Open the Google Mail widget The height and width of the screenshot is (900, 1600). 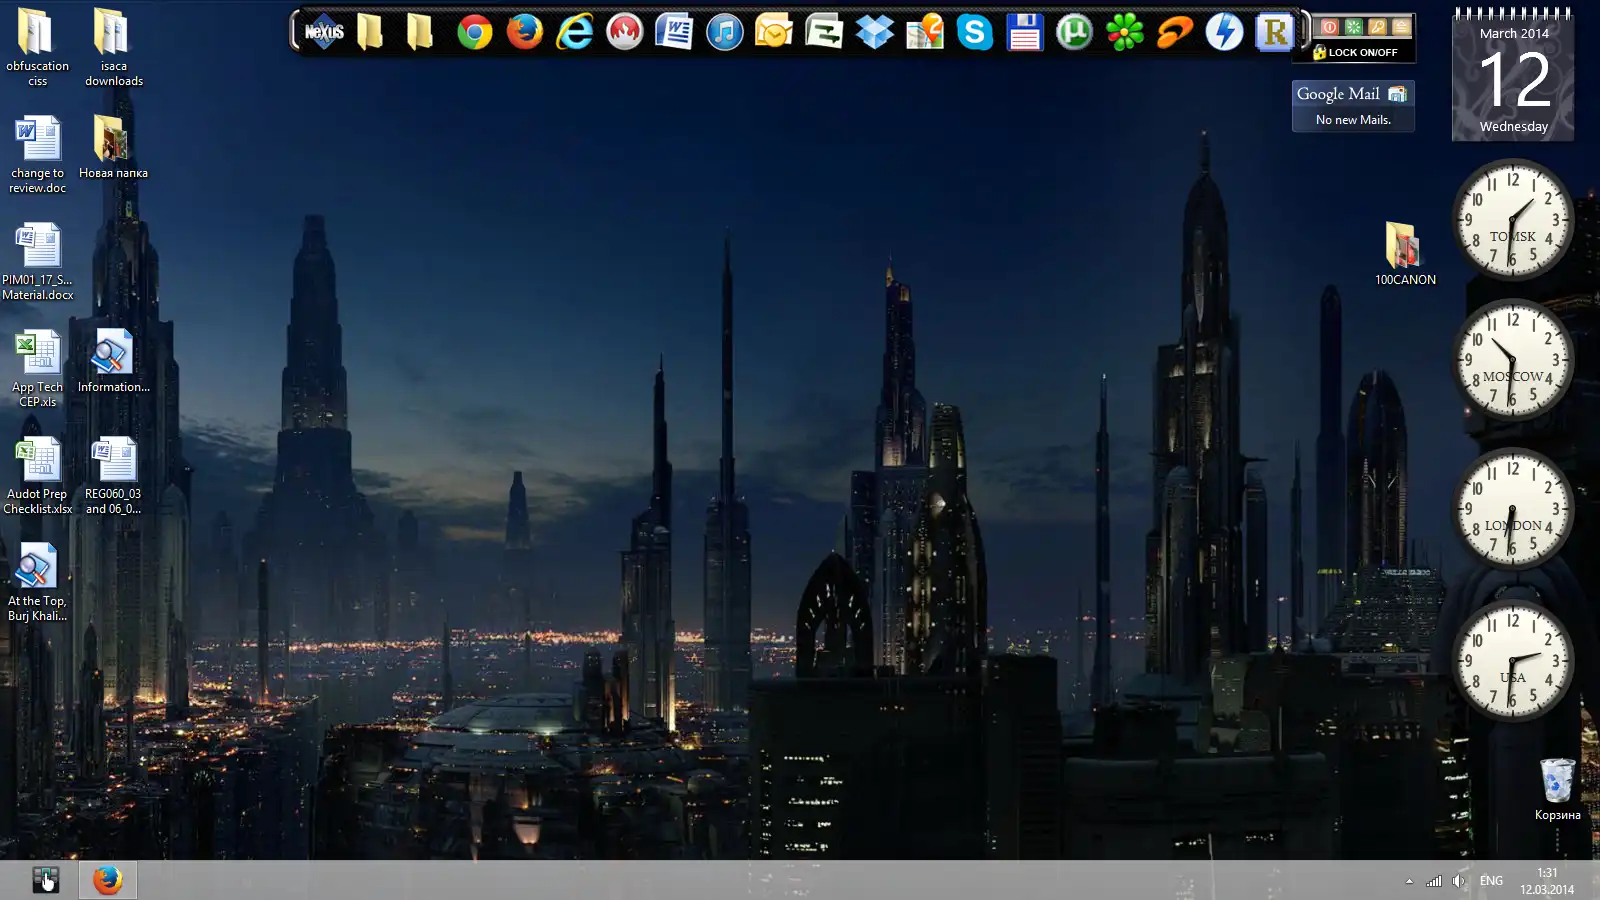pos(1353,105)
